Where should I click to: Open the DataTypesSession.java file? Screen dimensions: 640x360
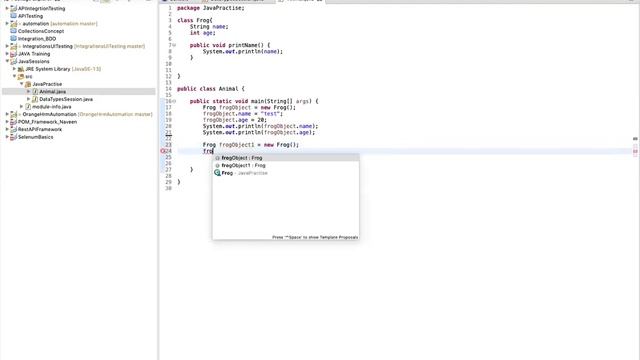(x=66, y=99)
